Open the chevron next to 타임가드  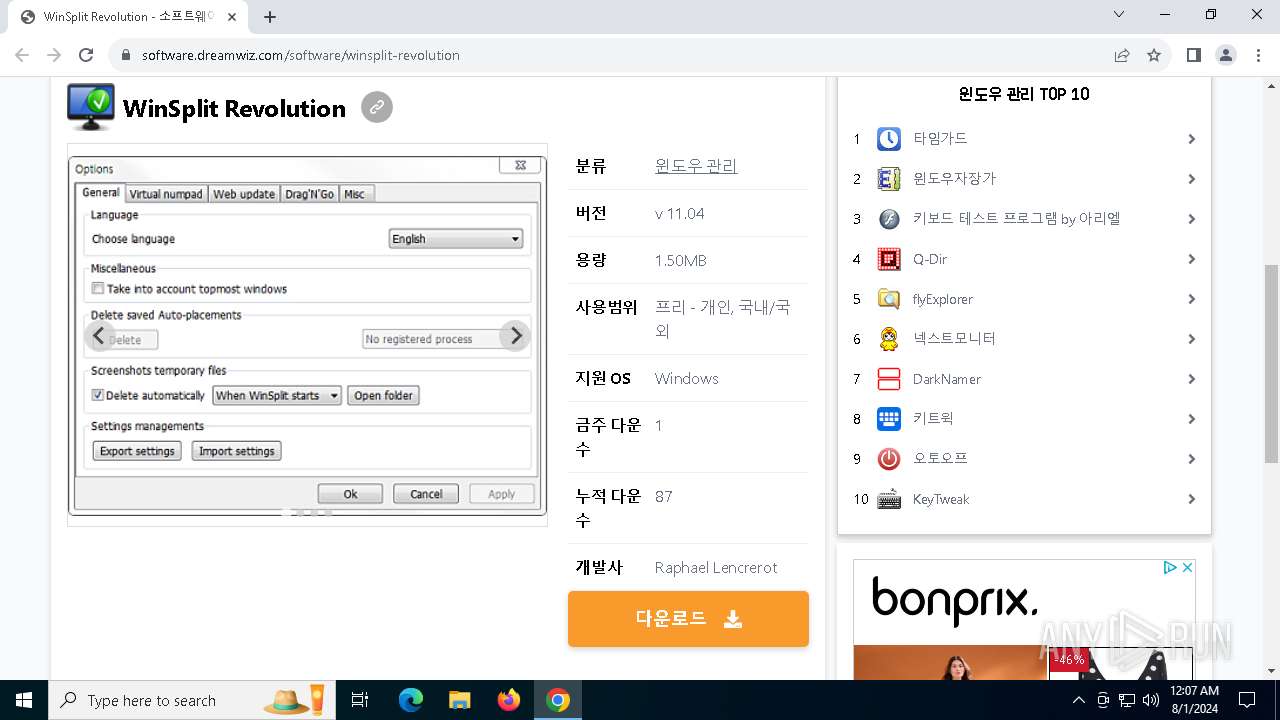(1191, 139)
